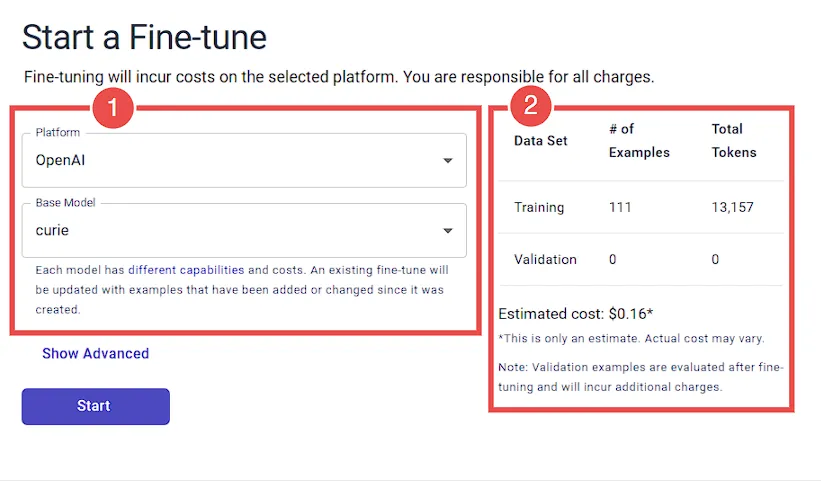Select the Training row label
Viewport: 821px width, 481px height.
pos(539,207)
